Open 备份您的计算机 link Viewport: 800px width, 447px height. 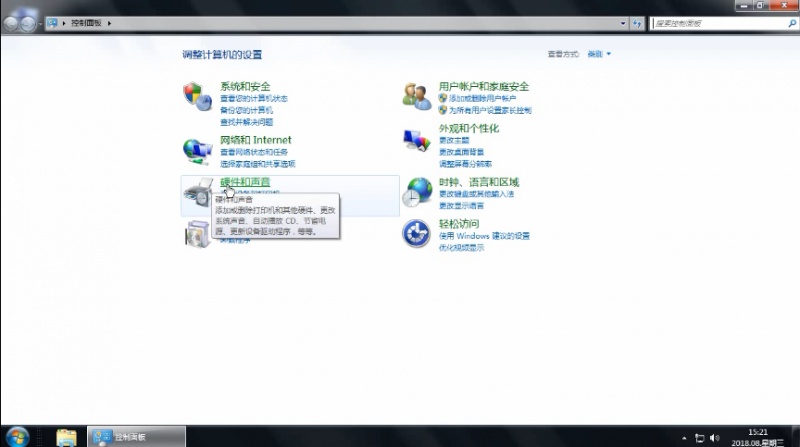tap(246, 110)
